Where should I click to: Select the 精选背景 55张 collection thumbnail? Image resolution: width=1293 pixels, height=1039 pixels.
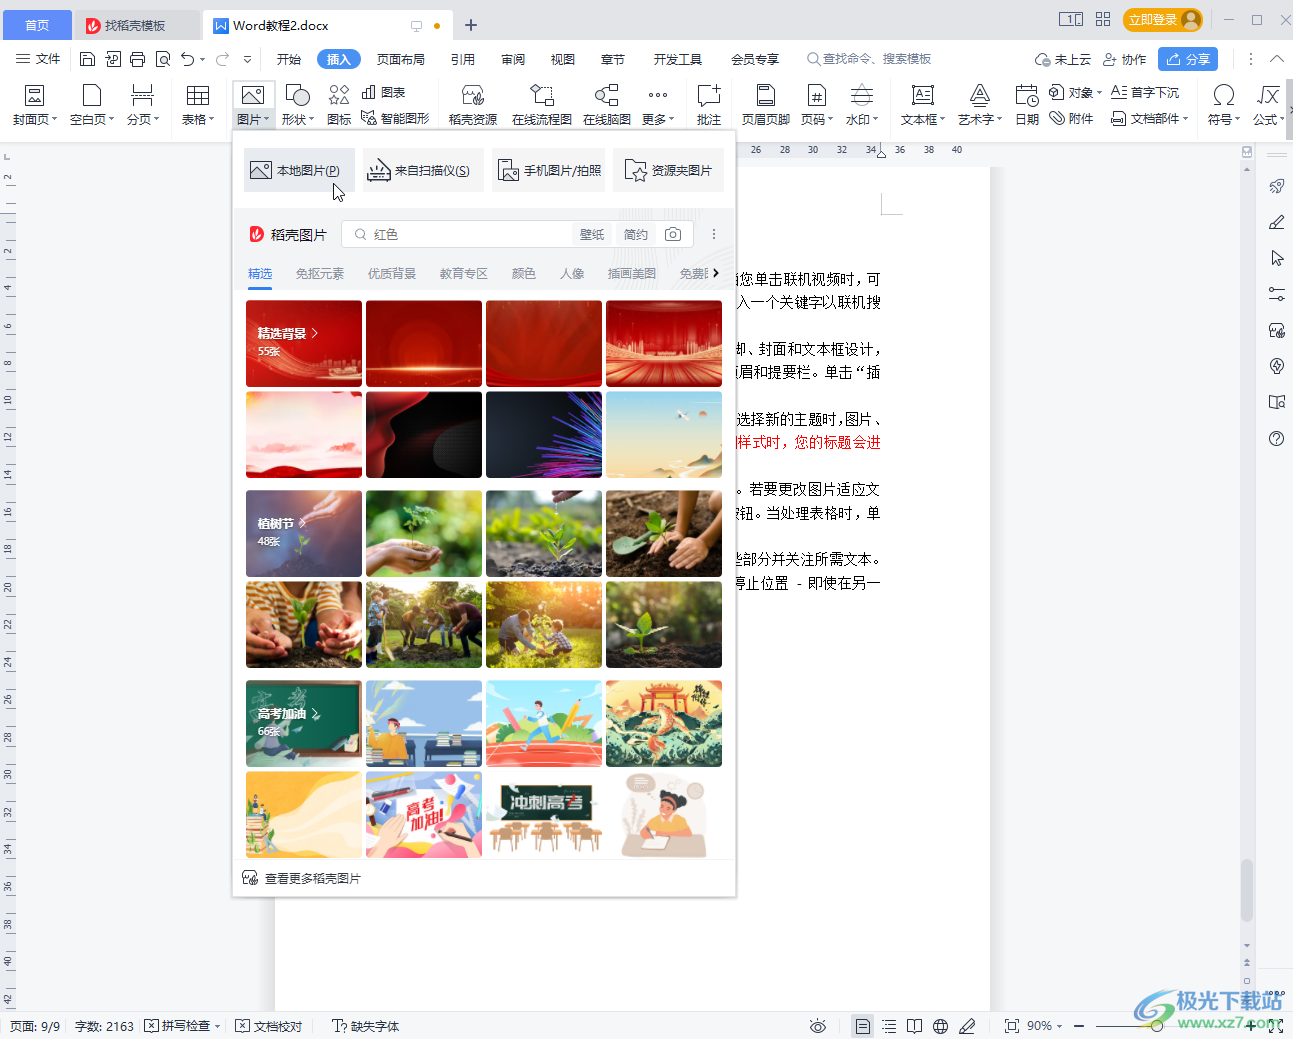click(304, 344)
